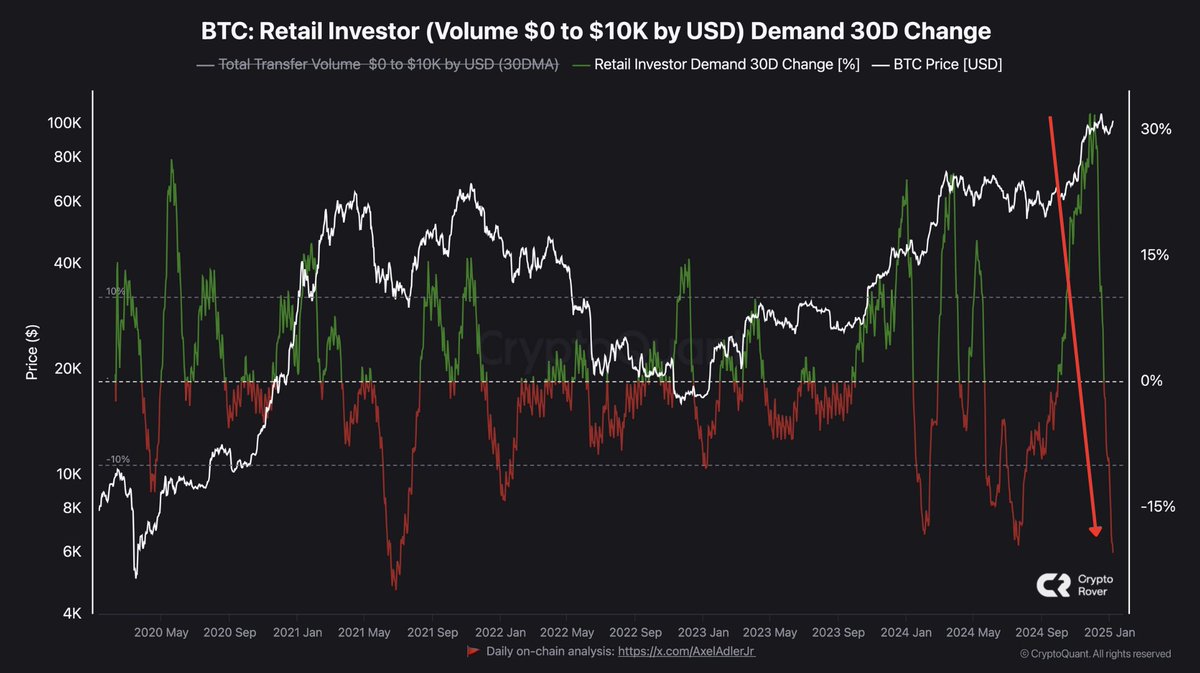The image size is (1200, 673).
Task: Click the small -10% threshold line label
Action: (117, 459)
